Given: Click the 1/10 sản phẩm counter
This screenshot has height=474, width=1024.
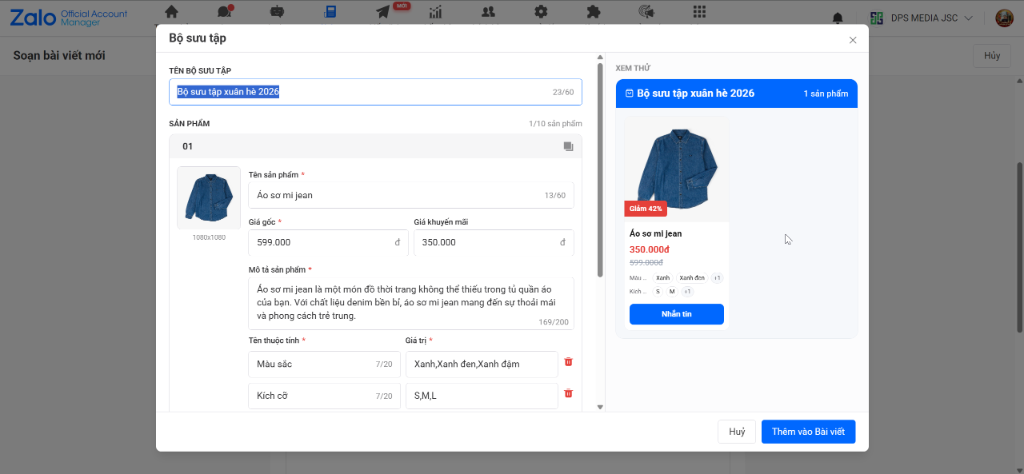Looking at the screenshot, I should click(x=555, y=123).
